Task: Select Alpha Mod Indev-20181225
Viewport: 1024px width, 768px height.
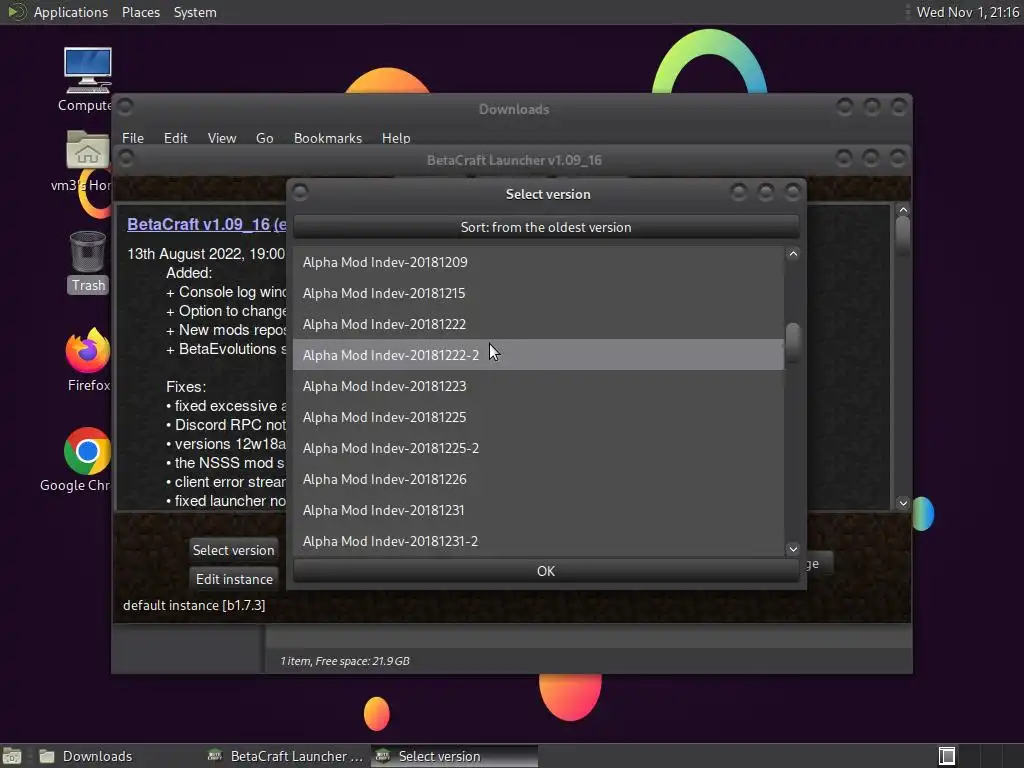Action: click(538, 417)
